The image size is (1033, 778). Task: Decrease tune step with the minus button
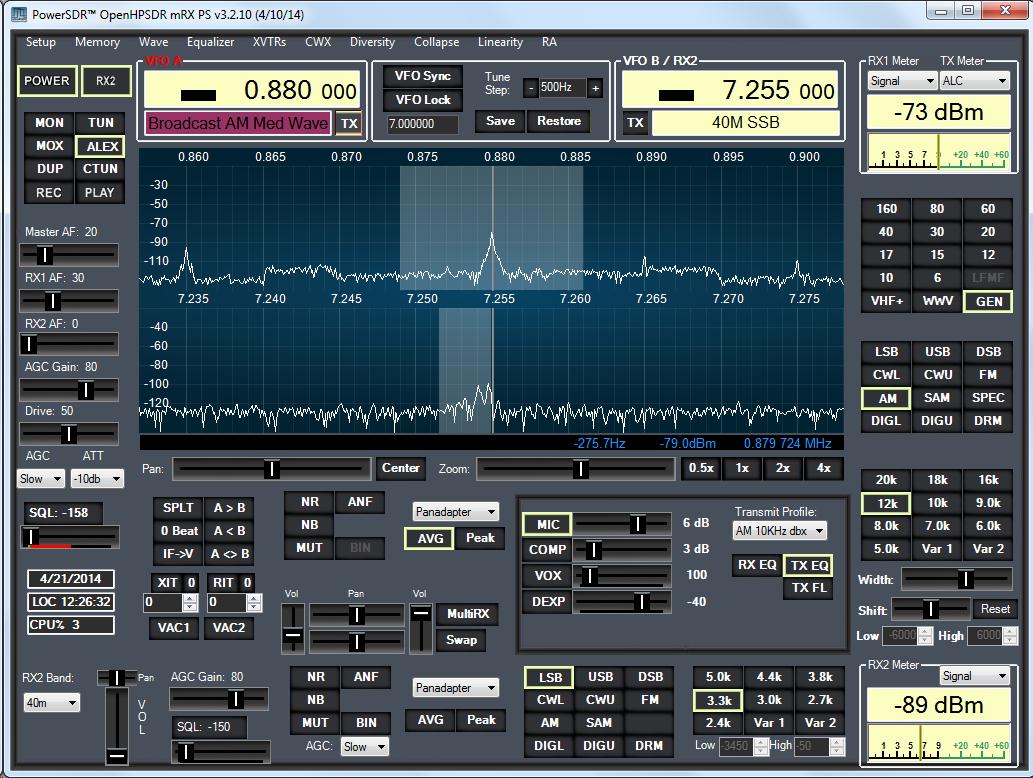click(531, 88)
